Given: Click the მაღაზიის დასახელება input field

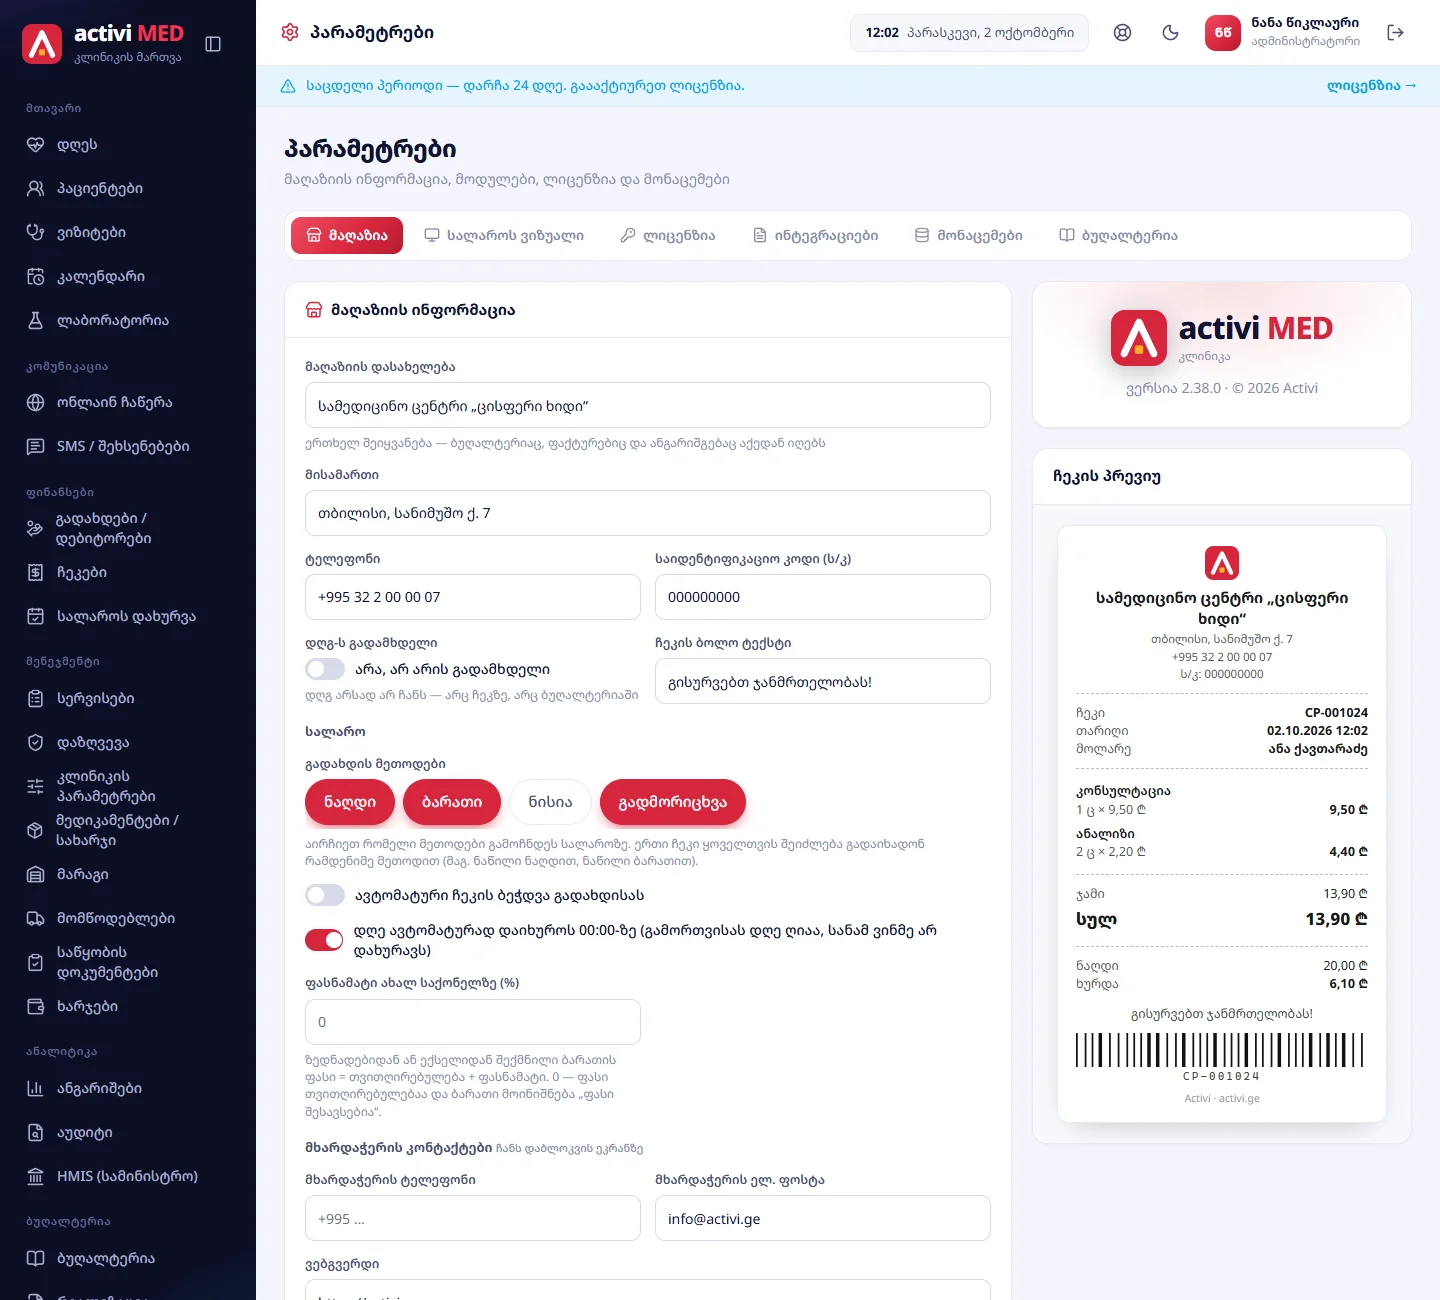Looking at the screenshot, I should (648, 405).
